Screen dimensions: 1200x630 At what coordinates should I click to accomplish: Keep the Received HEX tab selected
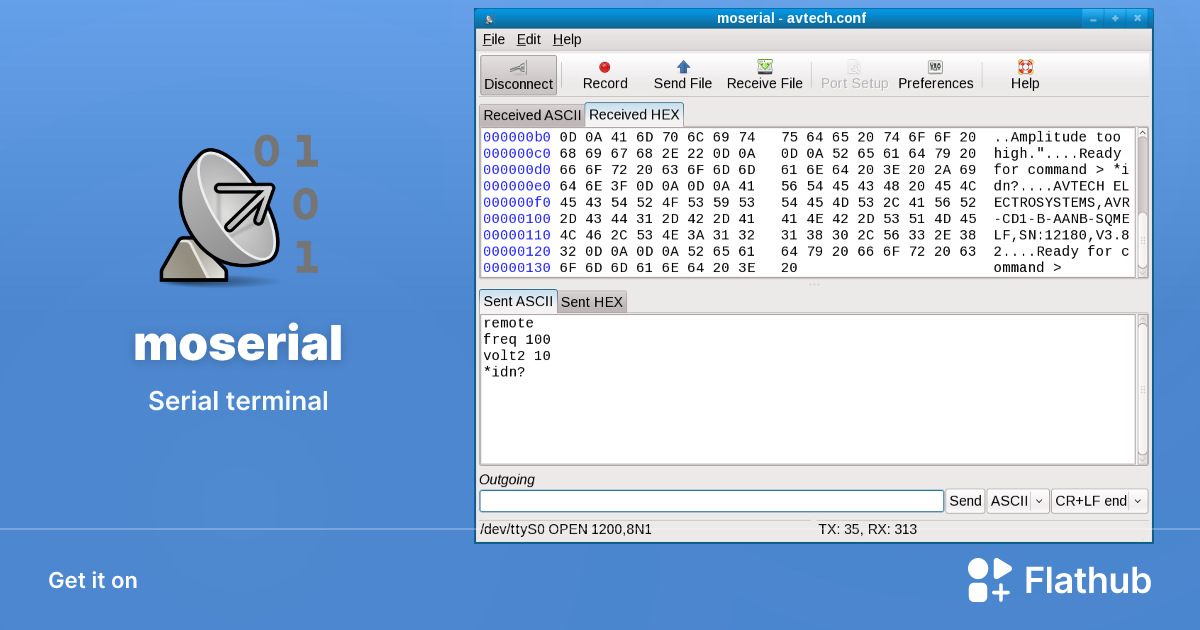pos(633,114)
